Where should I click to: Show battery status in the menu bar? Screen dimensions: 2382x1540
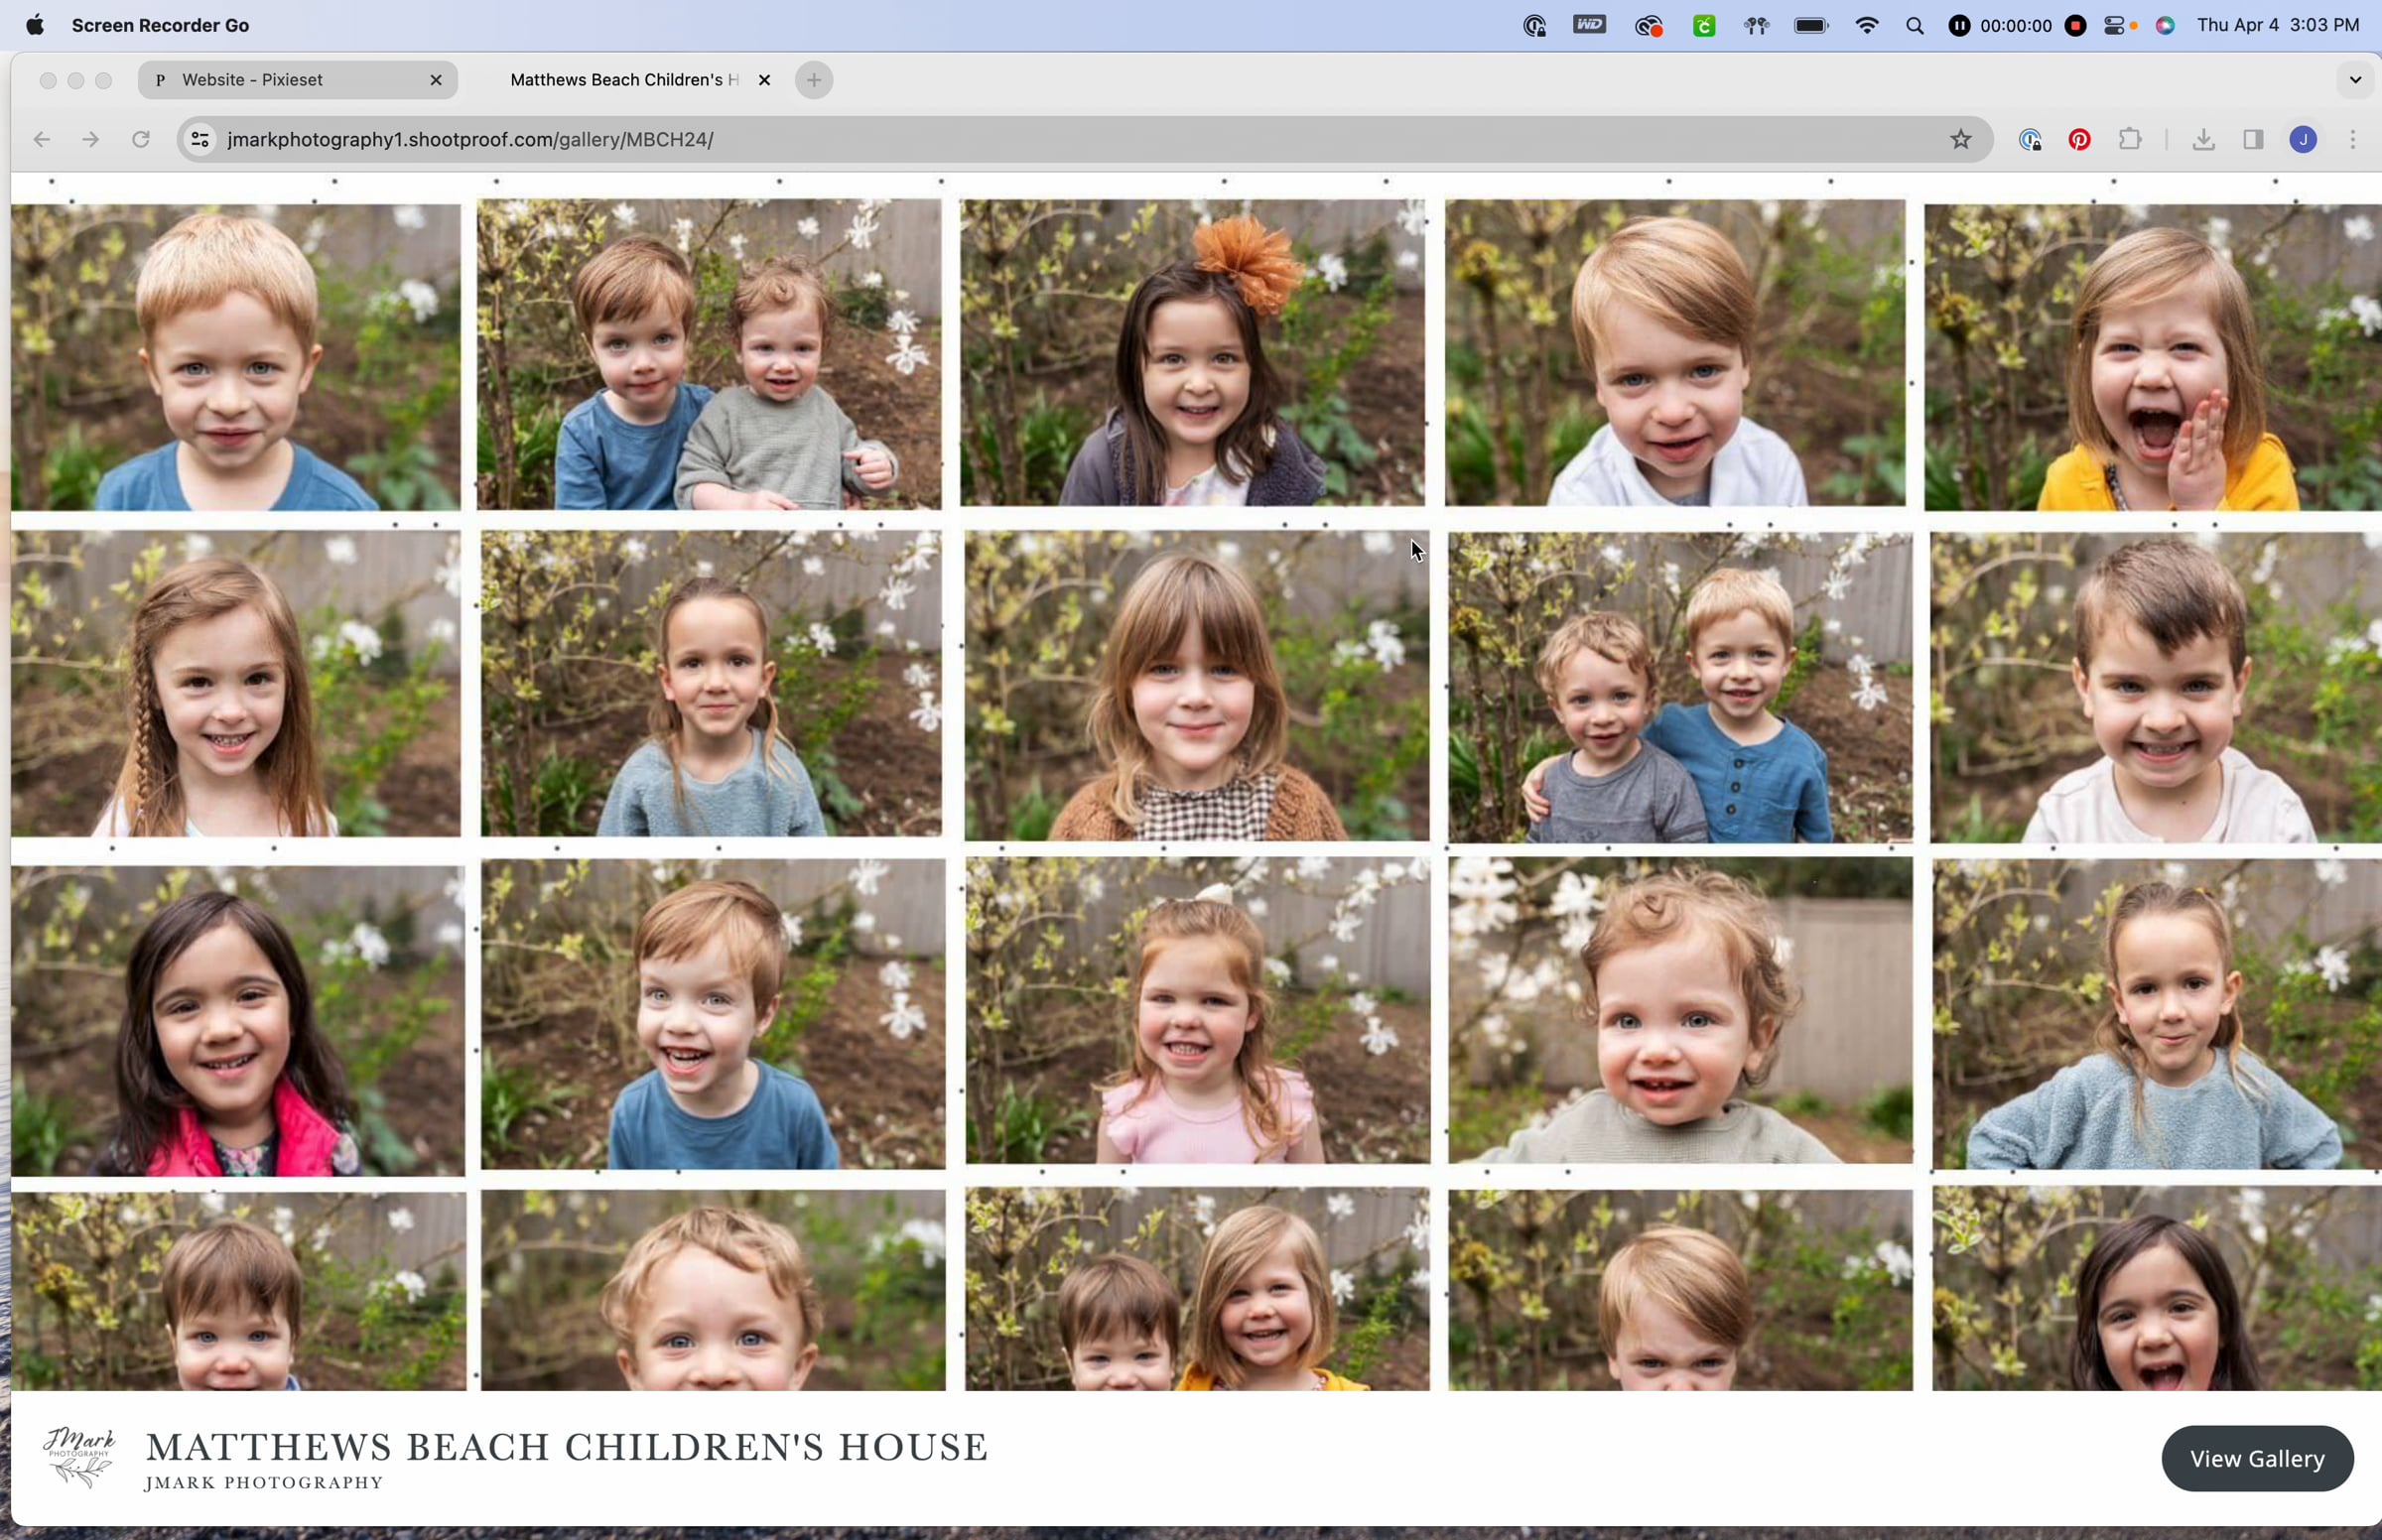(1811, 26)
